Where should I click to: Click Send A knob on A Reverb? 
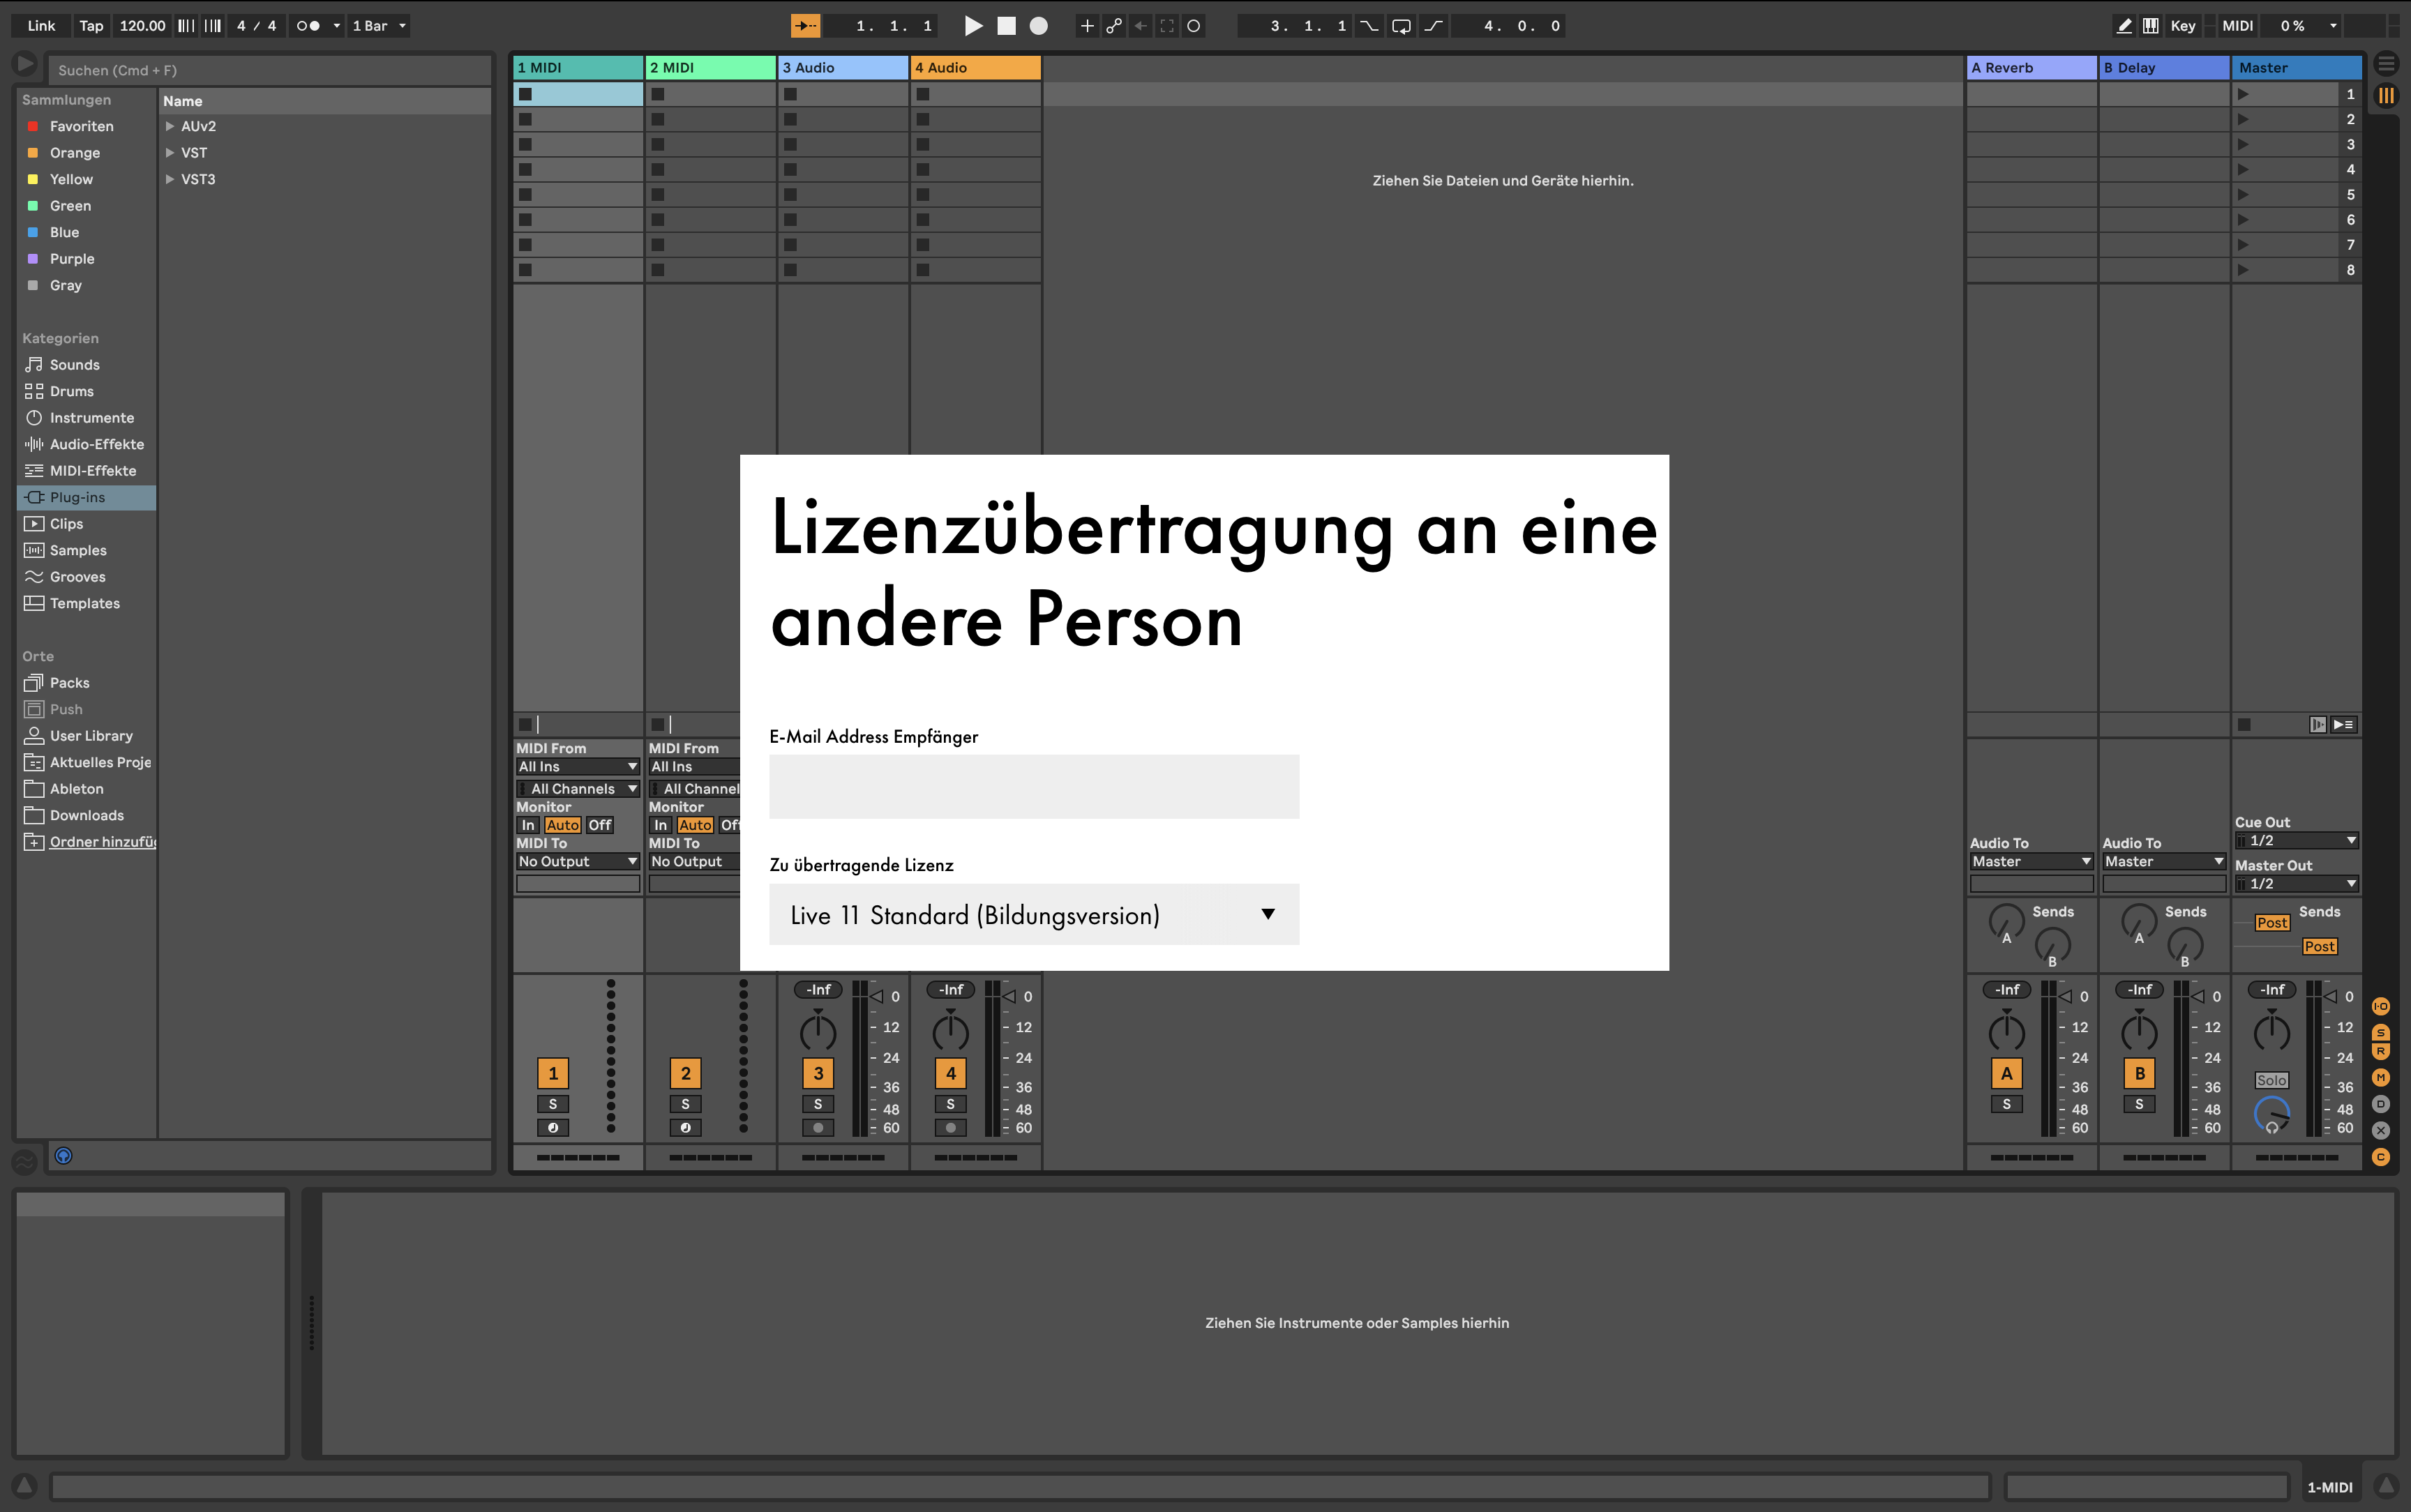tap(2006, 921)
